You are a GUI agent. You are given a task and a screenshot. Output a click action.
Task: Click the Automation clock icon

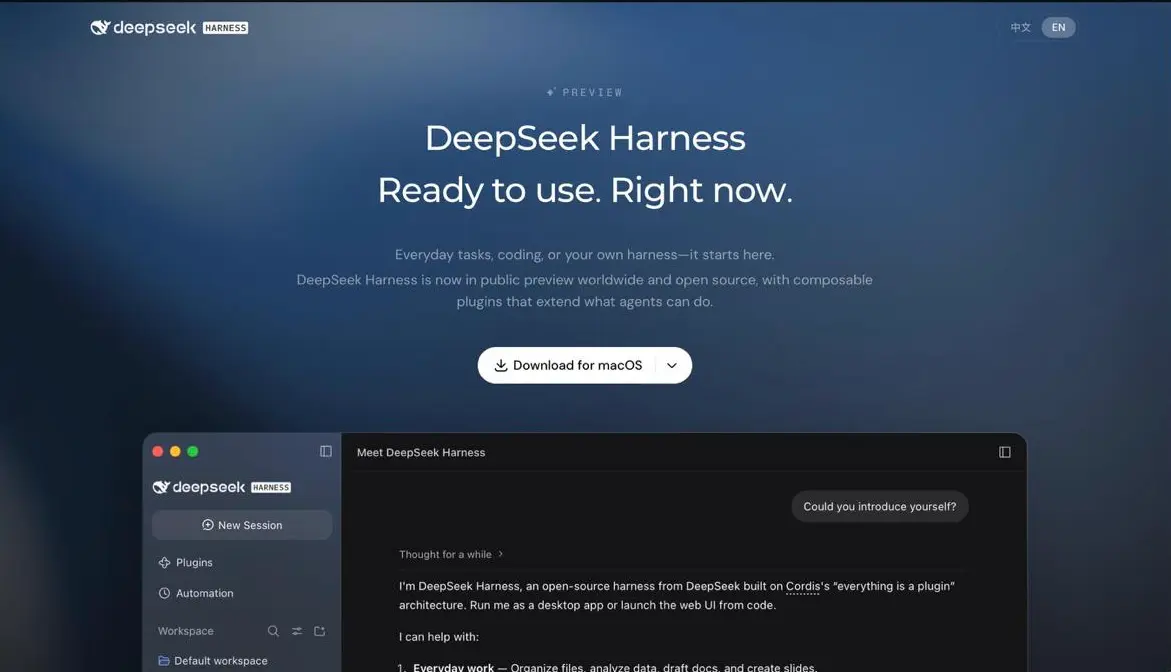pos(164,593)
